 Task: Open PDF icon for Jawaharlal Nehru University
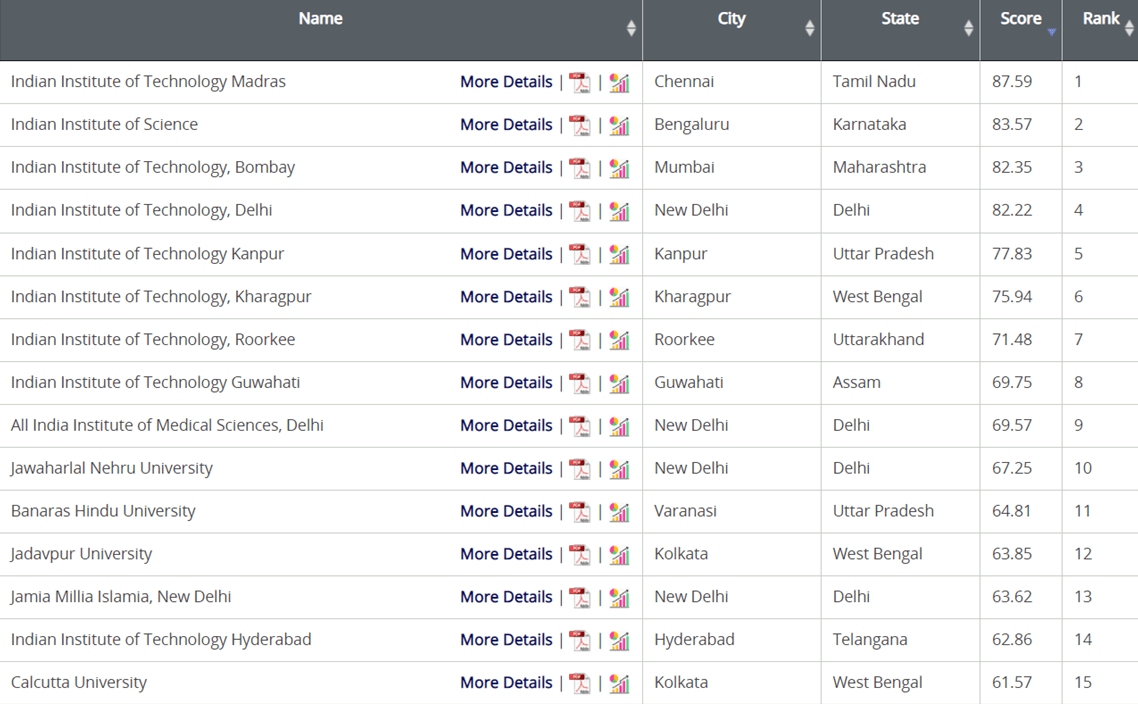[x=580, y=469]
